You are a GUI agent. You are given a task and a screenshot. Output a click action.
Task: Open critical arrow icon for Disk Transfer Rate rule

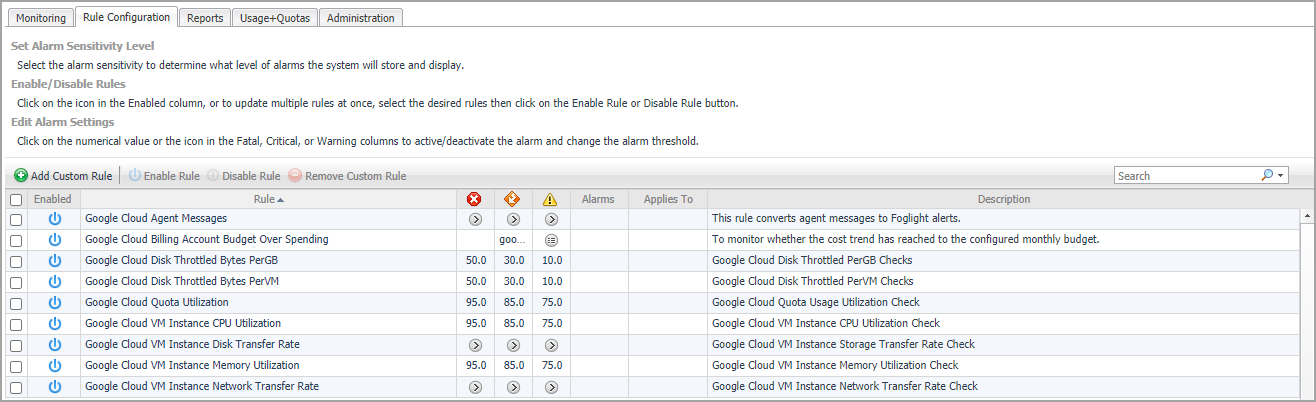tap(513, 344)
